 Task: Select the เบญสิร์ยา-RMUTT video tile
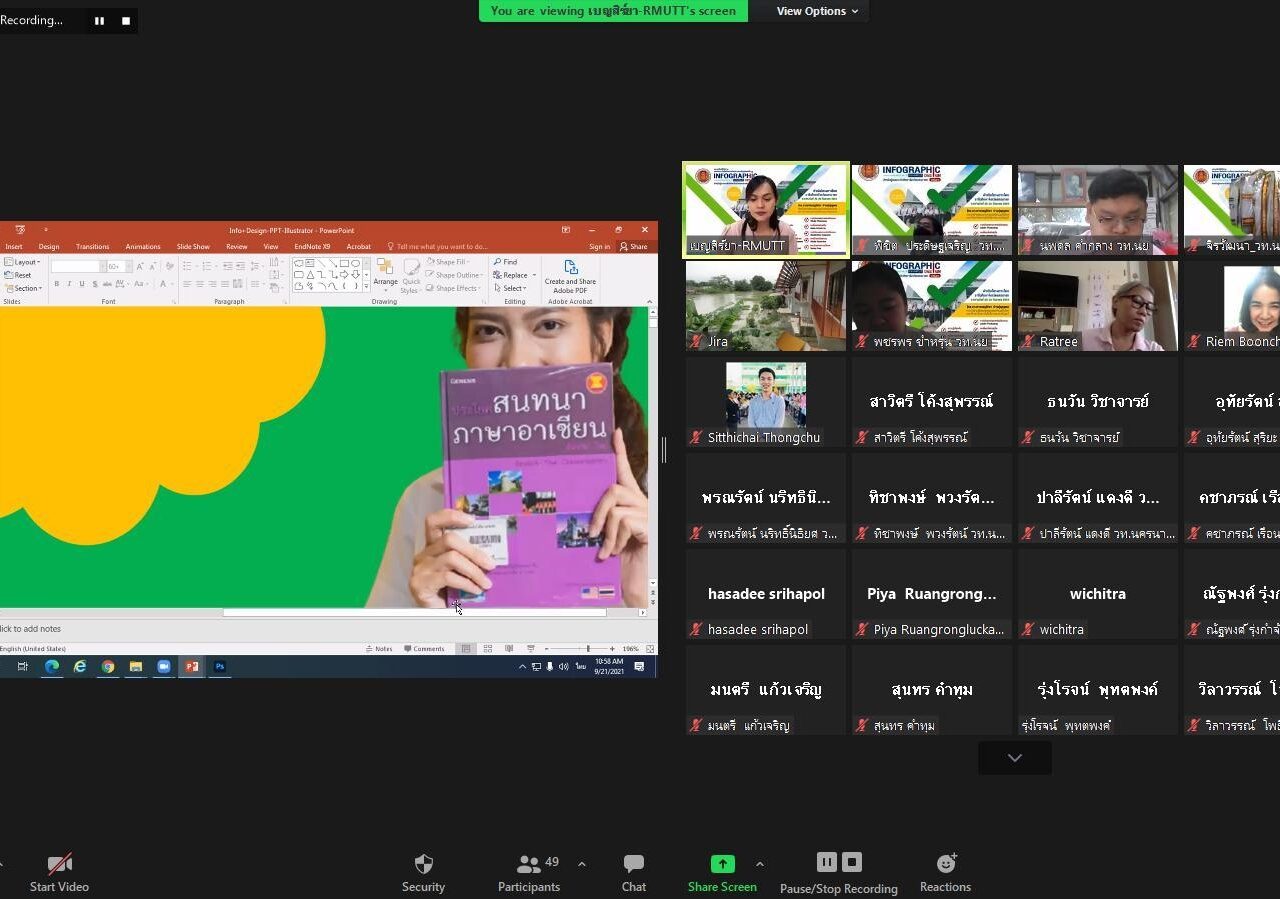click(766, 210)
